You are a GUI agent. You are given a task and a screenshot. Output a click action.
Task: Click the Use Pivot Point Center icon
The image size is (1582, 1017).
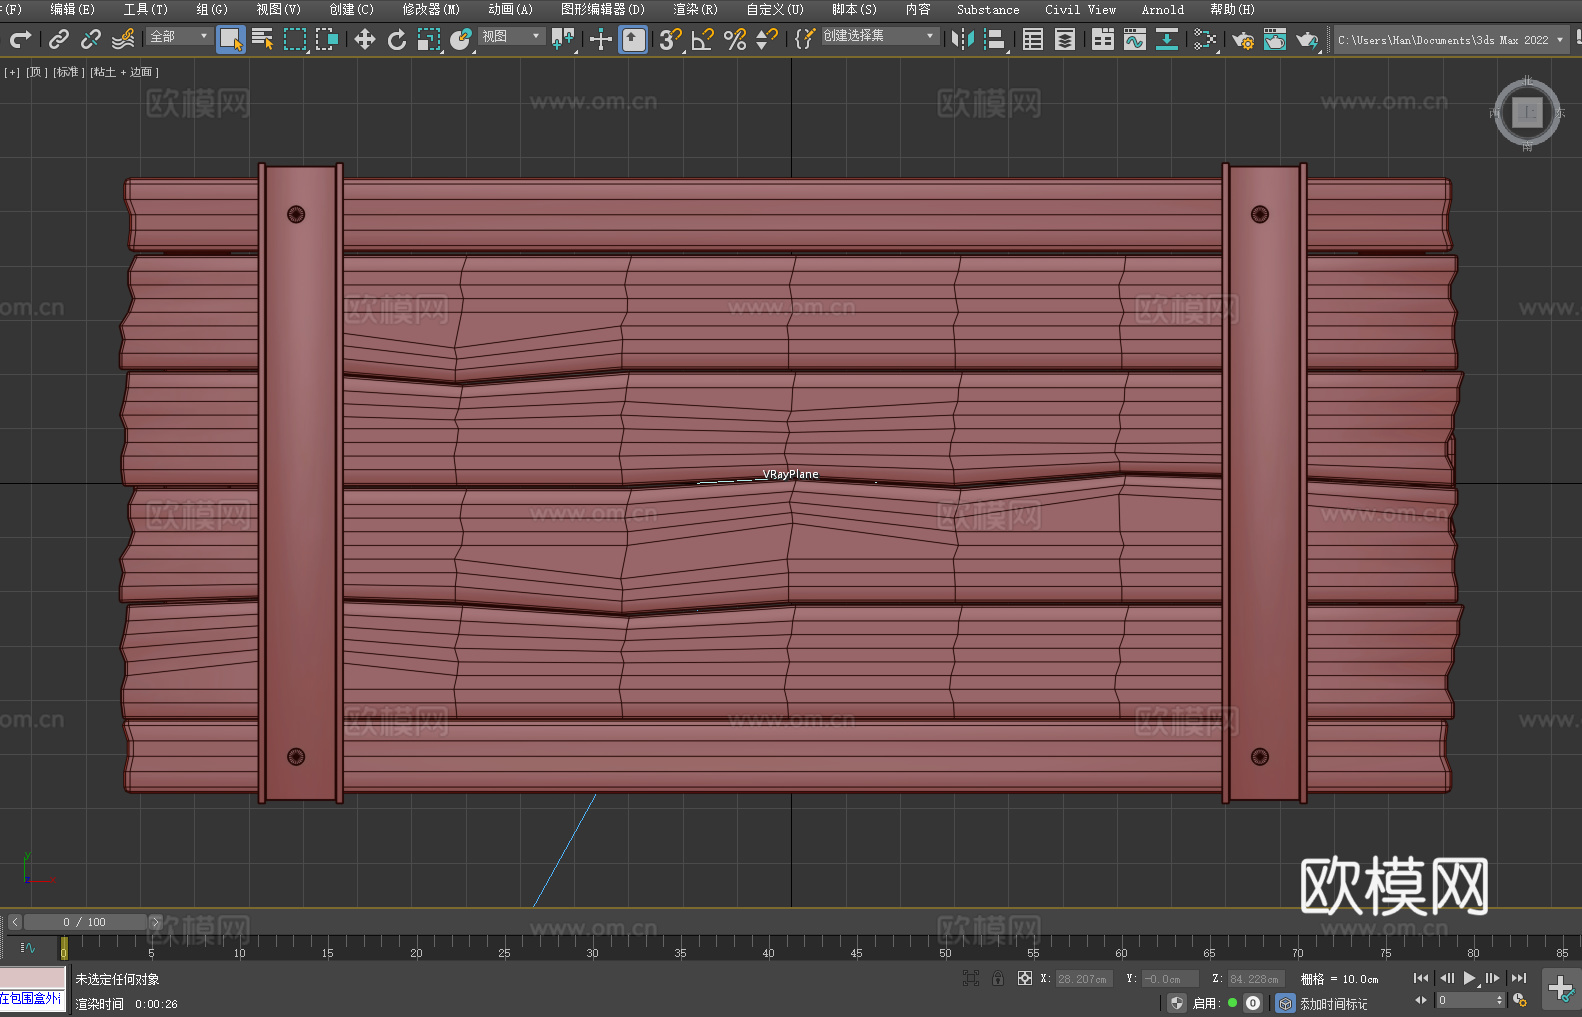coord(563,39)
